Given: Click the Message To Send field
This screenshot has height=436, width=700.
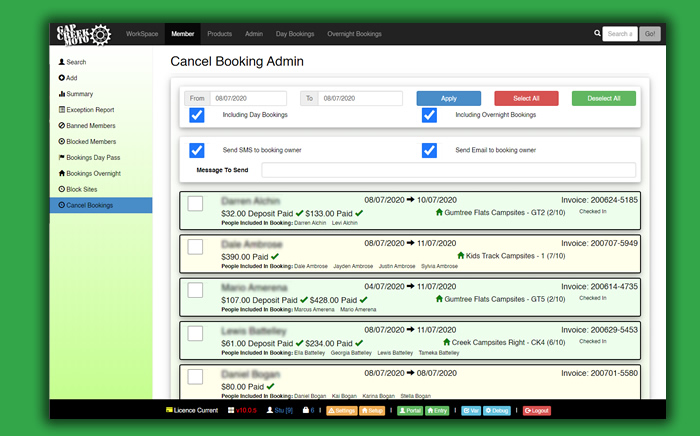Looking at the screenshot, I should (449, 170).
